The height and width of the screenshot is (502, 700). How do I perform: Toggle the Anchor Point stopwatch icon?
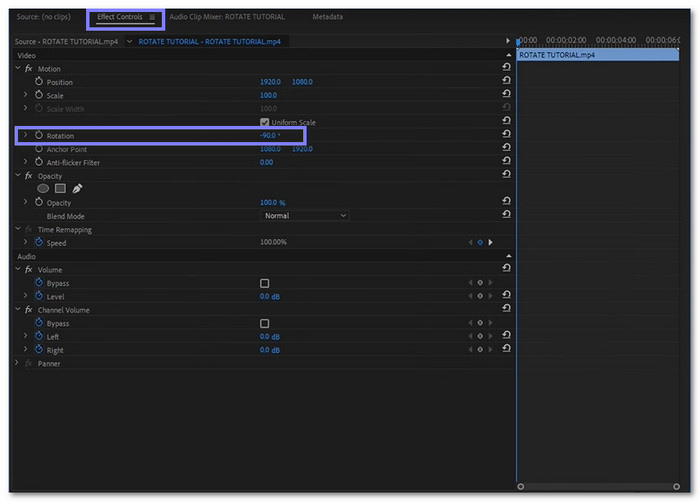click(39, 148)
